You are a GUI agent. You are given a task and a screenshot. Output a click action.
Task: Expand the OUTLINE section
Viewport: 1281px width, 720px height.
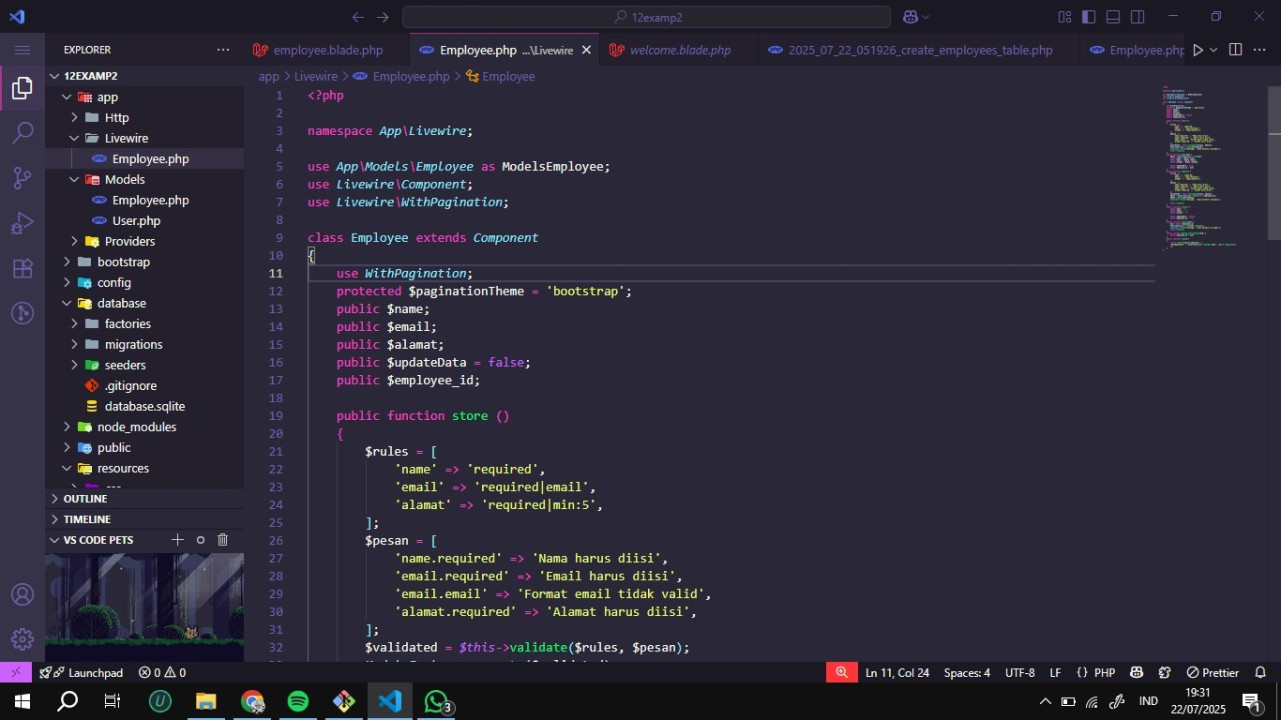(x=85, y=499)
